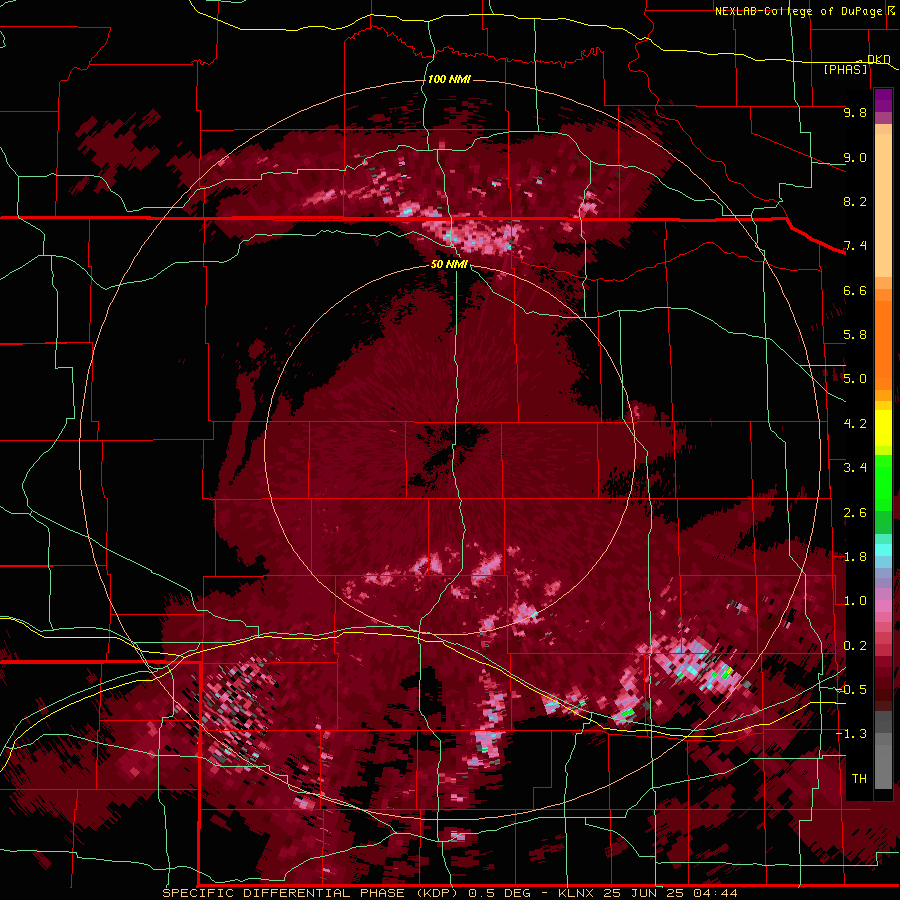Click the 1.0 value on color scale

[x=855, y=601]
